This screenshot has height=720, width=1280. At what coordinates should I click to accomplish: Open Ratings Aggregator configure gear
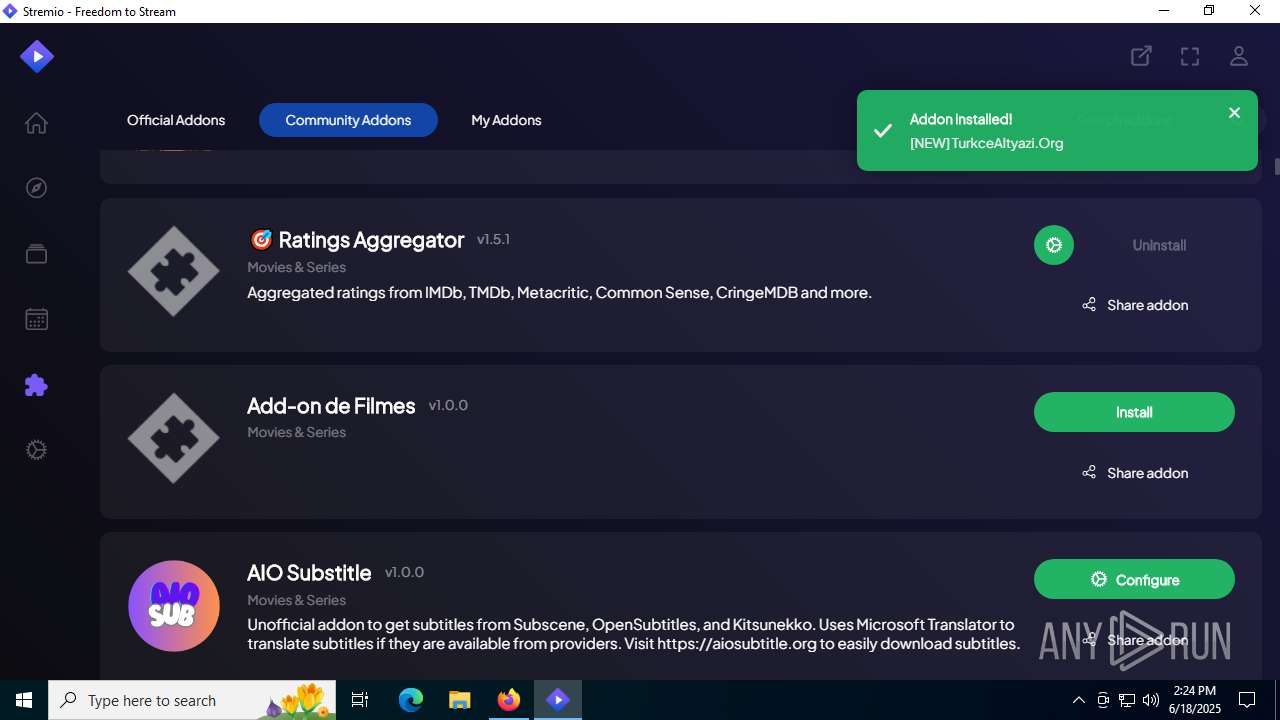[x=1053, y=245]
